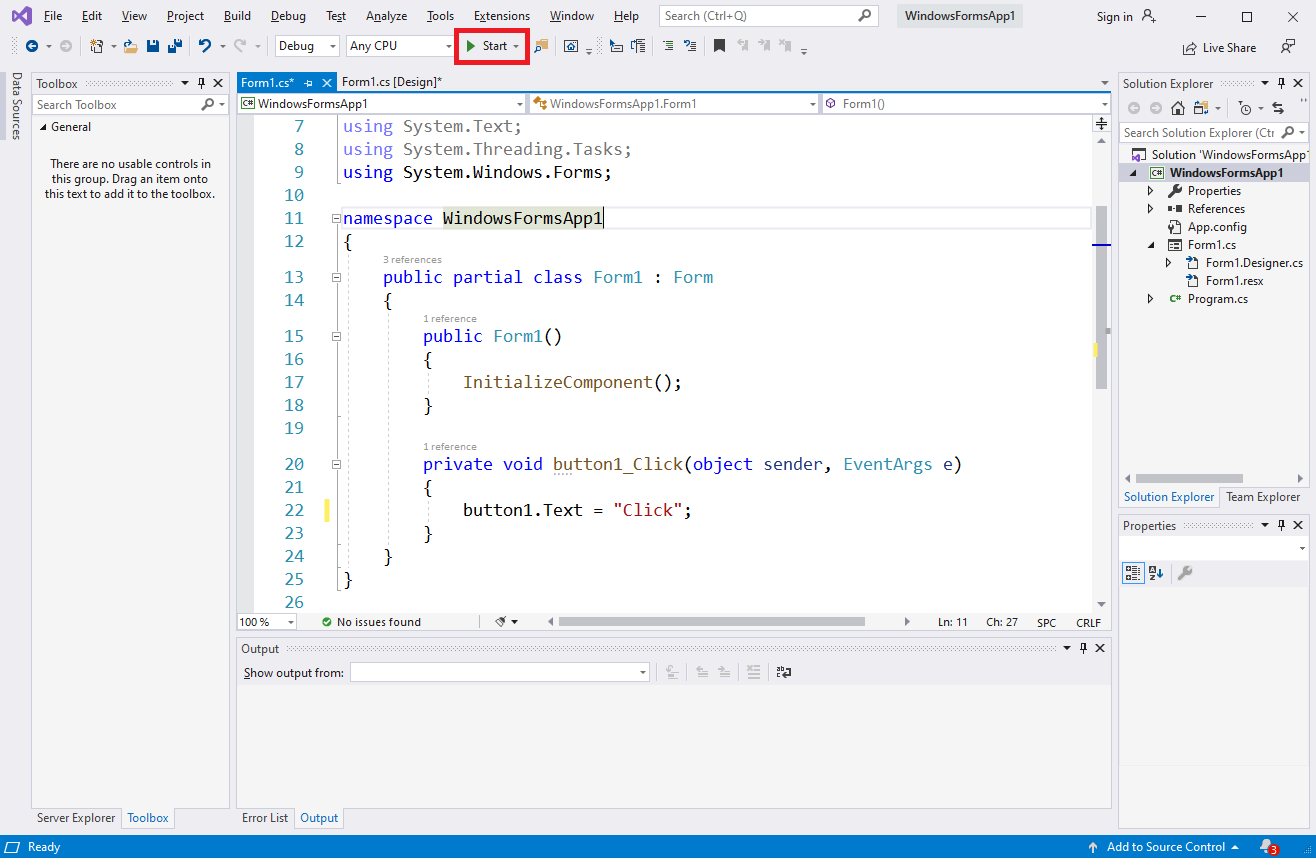Collapse the Form1.cs node in Solution Explorer
This screenshot has height=858, width=1316.
tap(1150, 245)
